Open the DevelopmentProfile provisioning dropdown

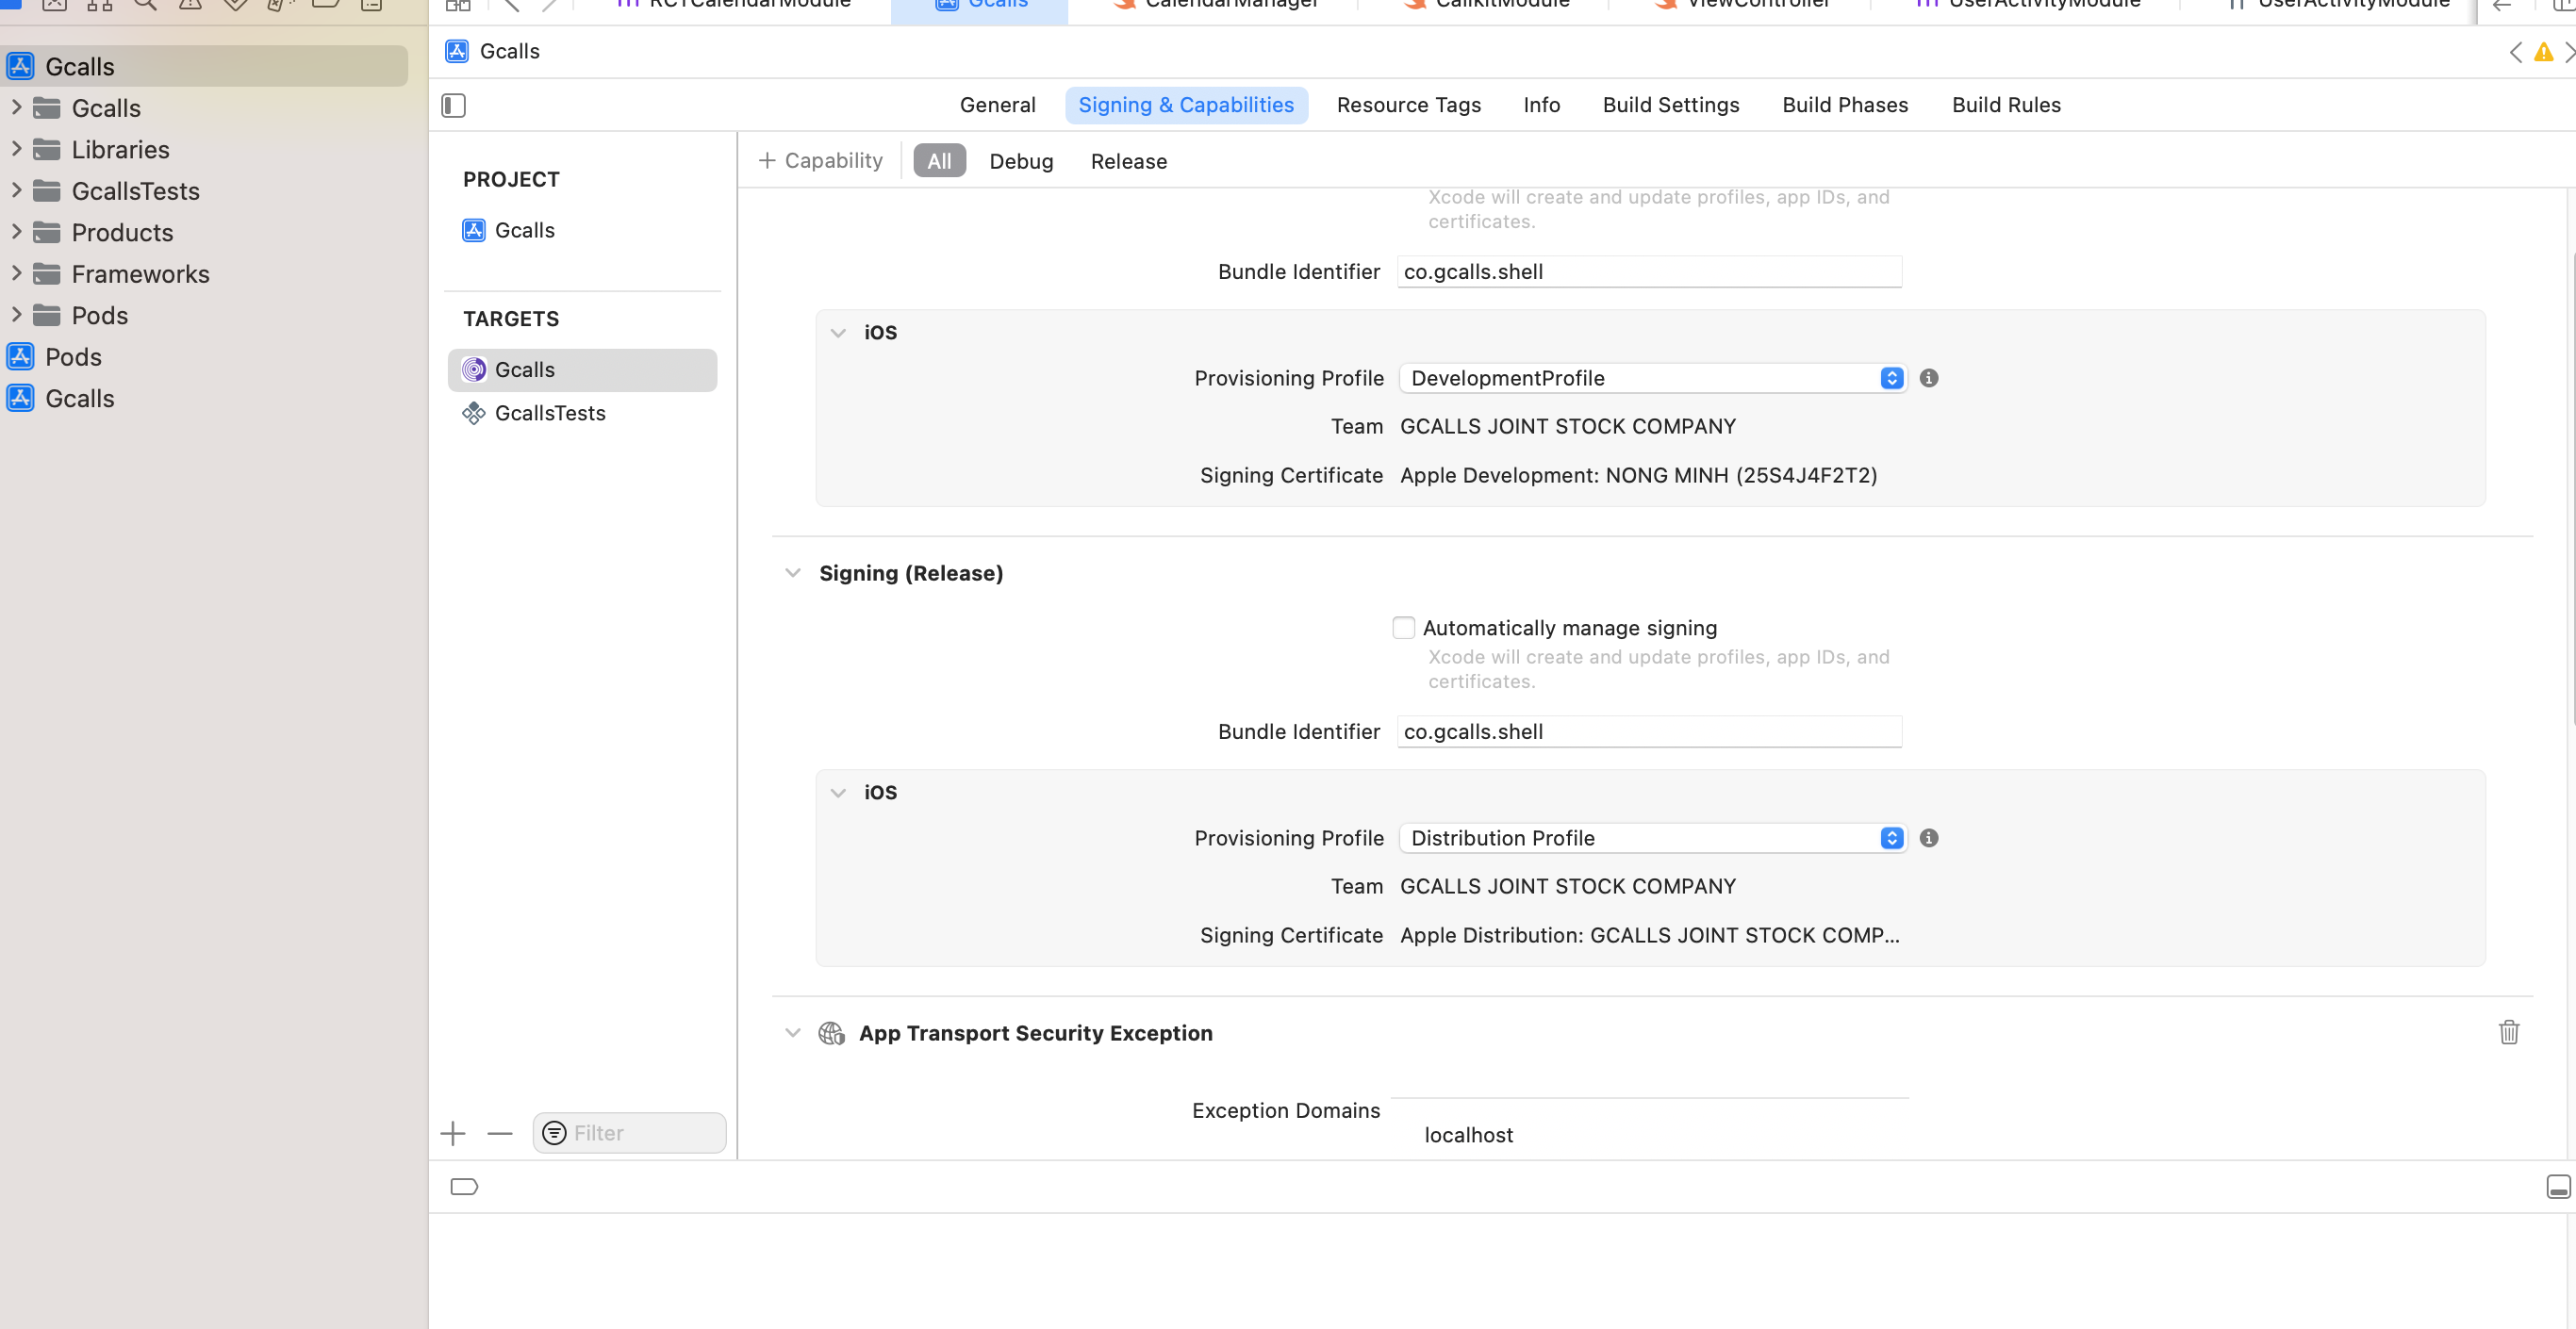point(1652,378)
